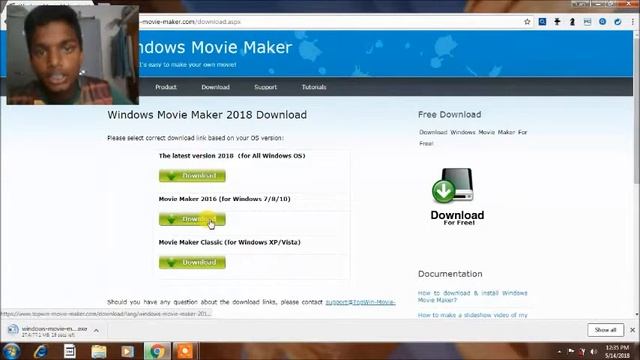Open the Support nav item
Image resolution: width=640 pixels, height=360 pixels.
265,87
